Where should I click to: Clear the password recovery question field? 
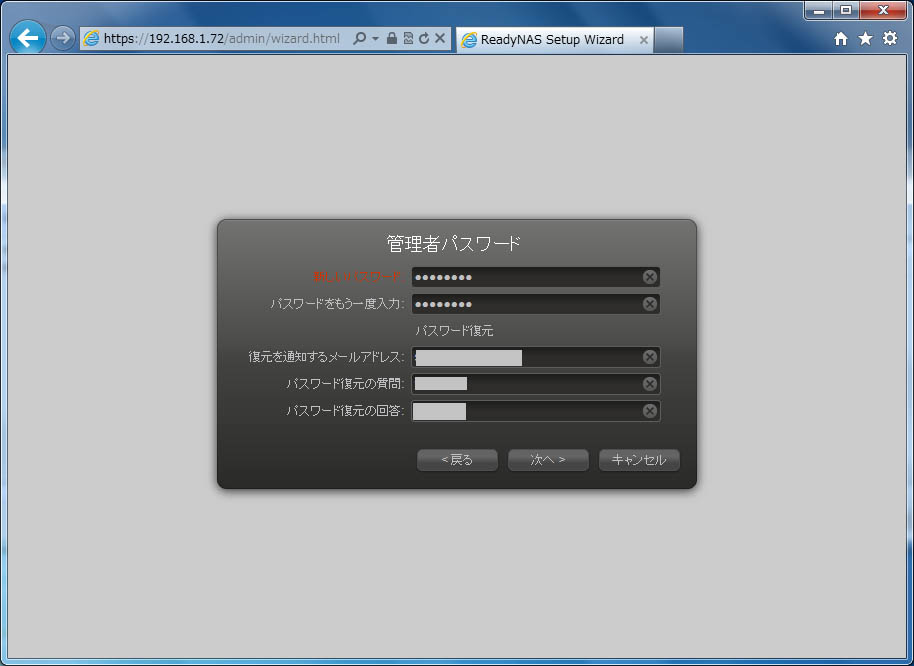click(x=650, y=384)
